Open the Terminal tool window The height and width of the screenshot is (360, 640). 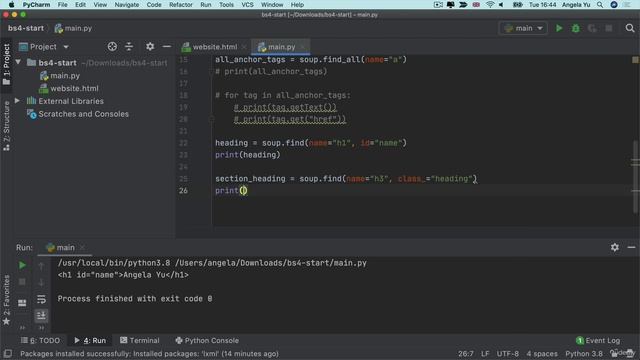point(140,340)
